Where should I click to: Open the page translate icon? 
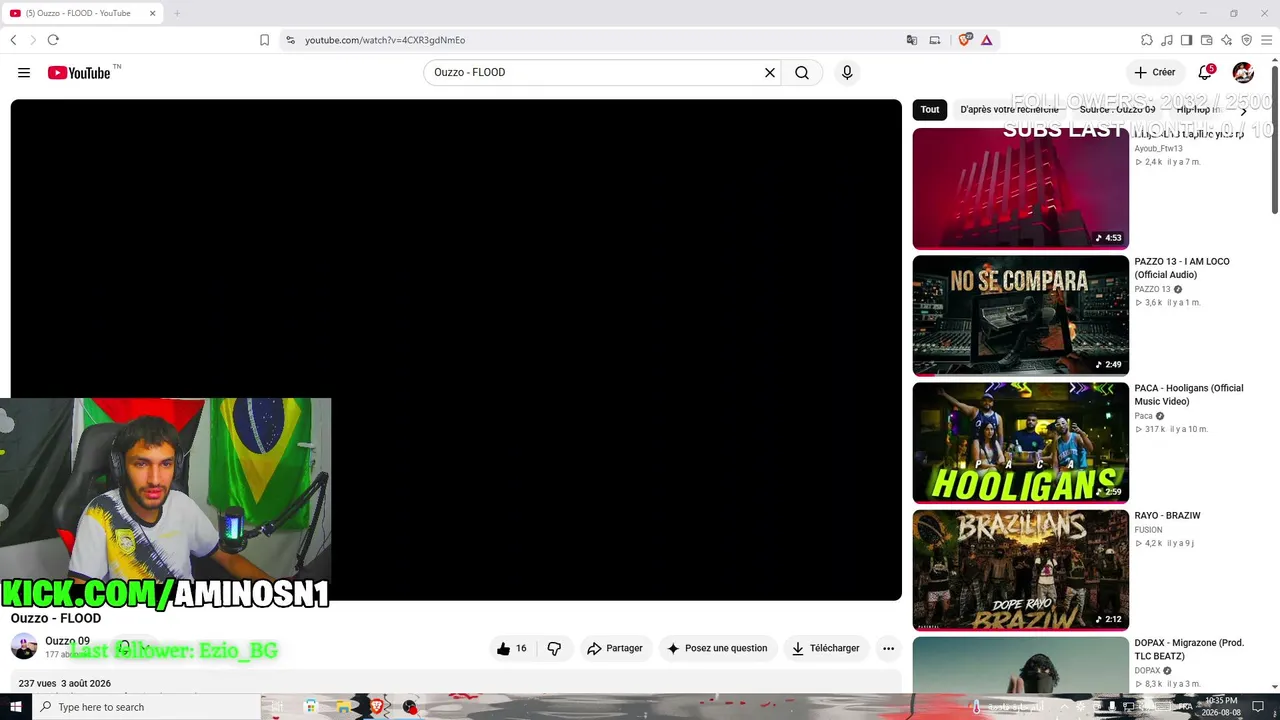(912, 40)
